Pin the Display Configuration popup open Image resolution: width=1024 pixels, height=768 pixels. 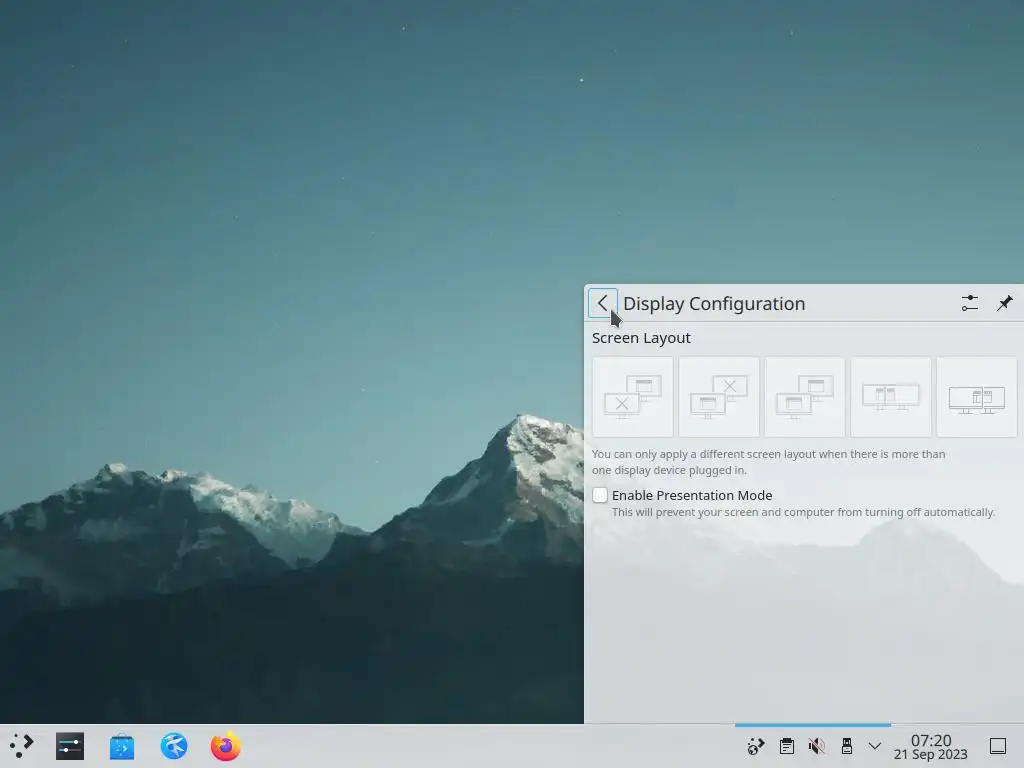click(1004, 303)
